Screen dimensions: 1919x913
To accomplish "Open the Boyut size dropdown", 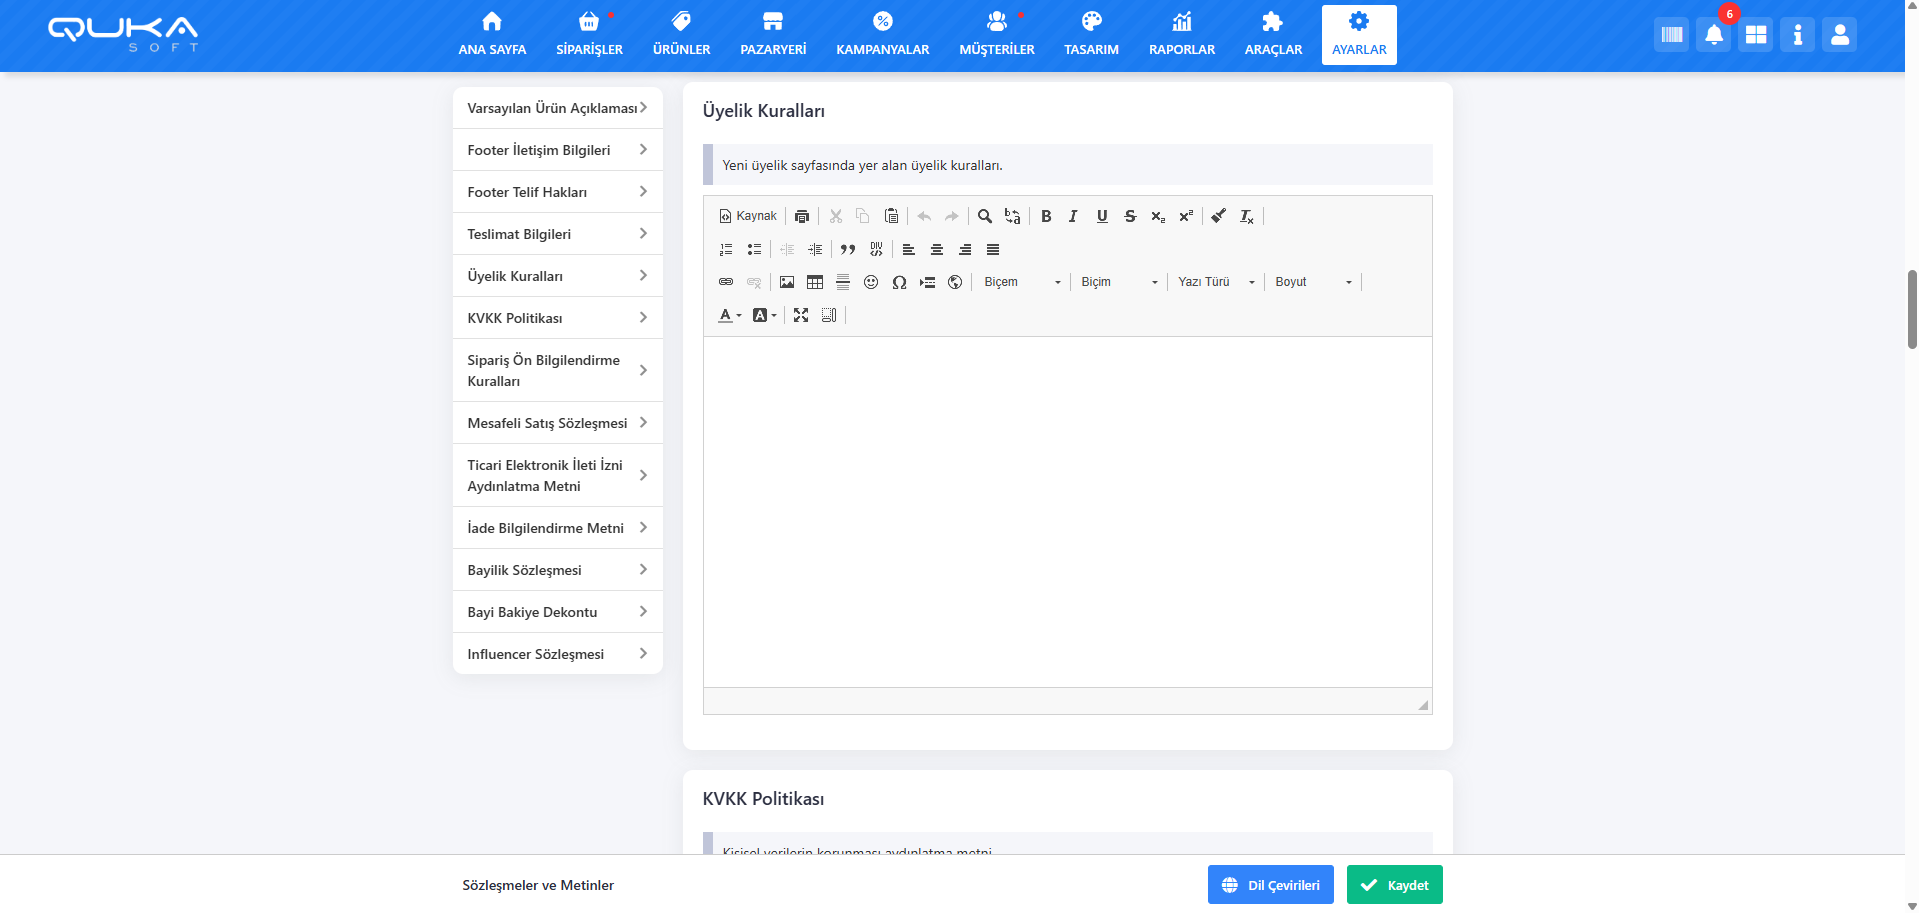I will [x=1312, y=282].
